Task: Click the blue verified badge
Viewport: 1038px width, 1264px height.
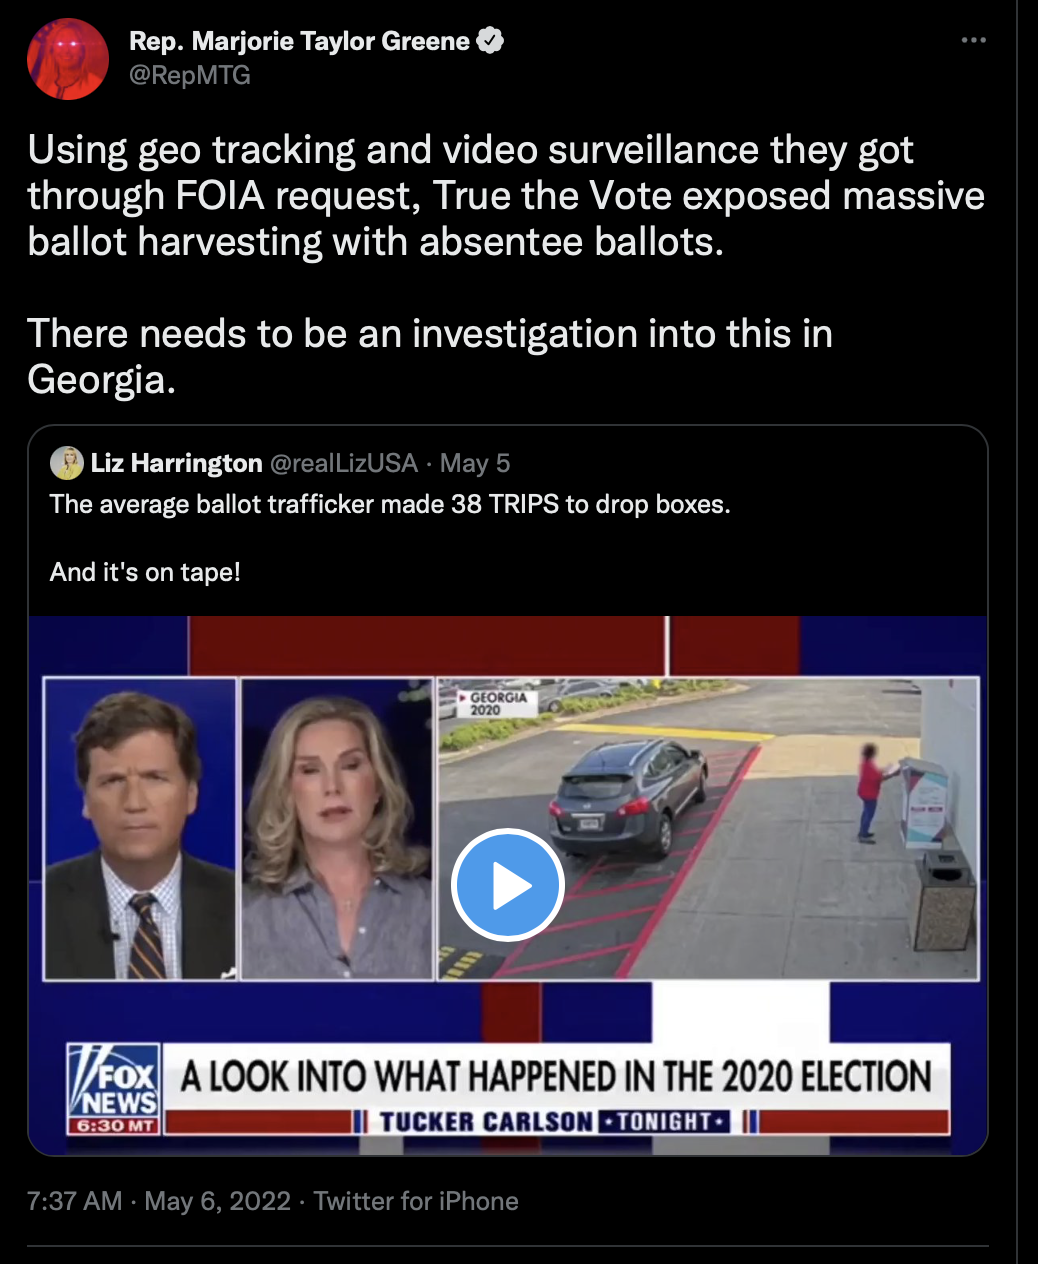Action: pos(490,41)
